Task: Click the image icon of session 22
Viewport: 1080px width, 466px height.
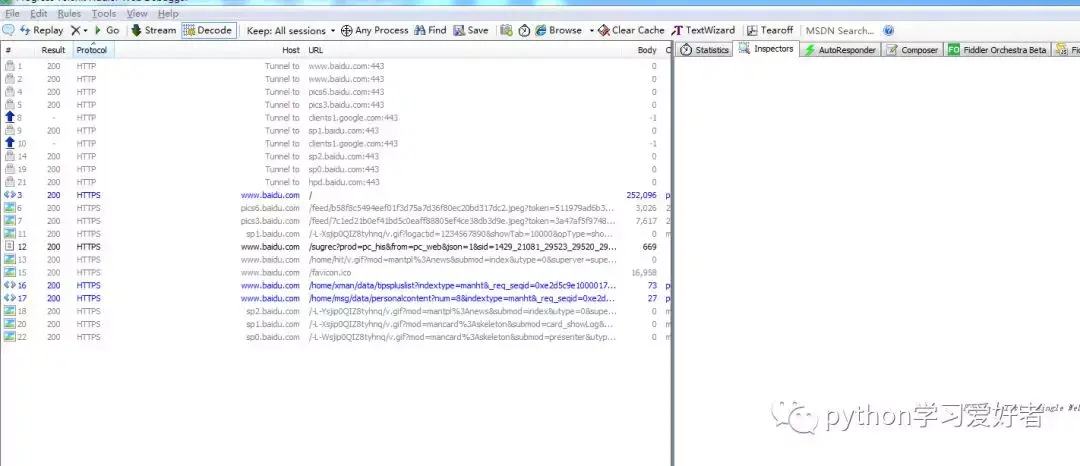Action: click(10, 337)
